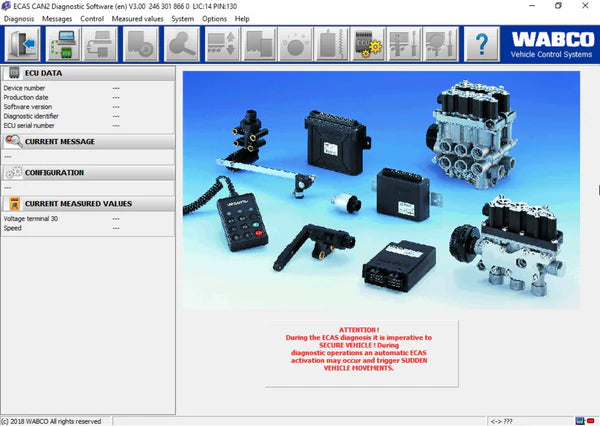Click the greyed overlapping panels toolbar icon

(259, 44)
